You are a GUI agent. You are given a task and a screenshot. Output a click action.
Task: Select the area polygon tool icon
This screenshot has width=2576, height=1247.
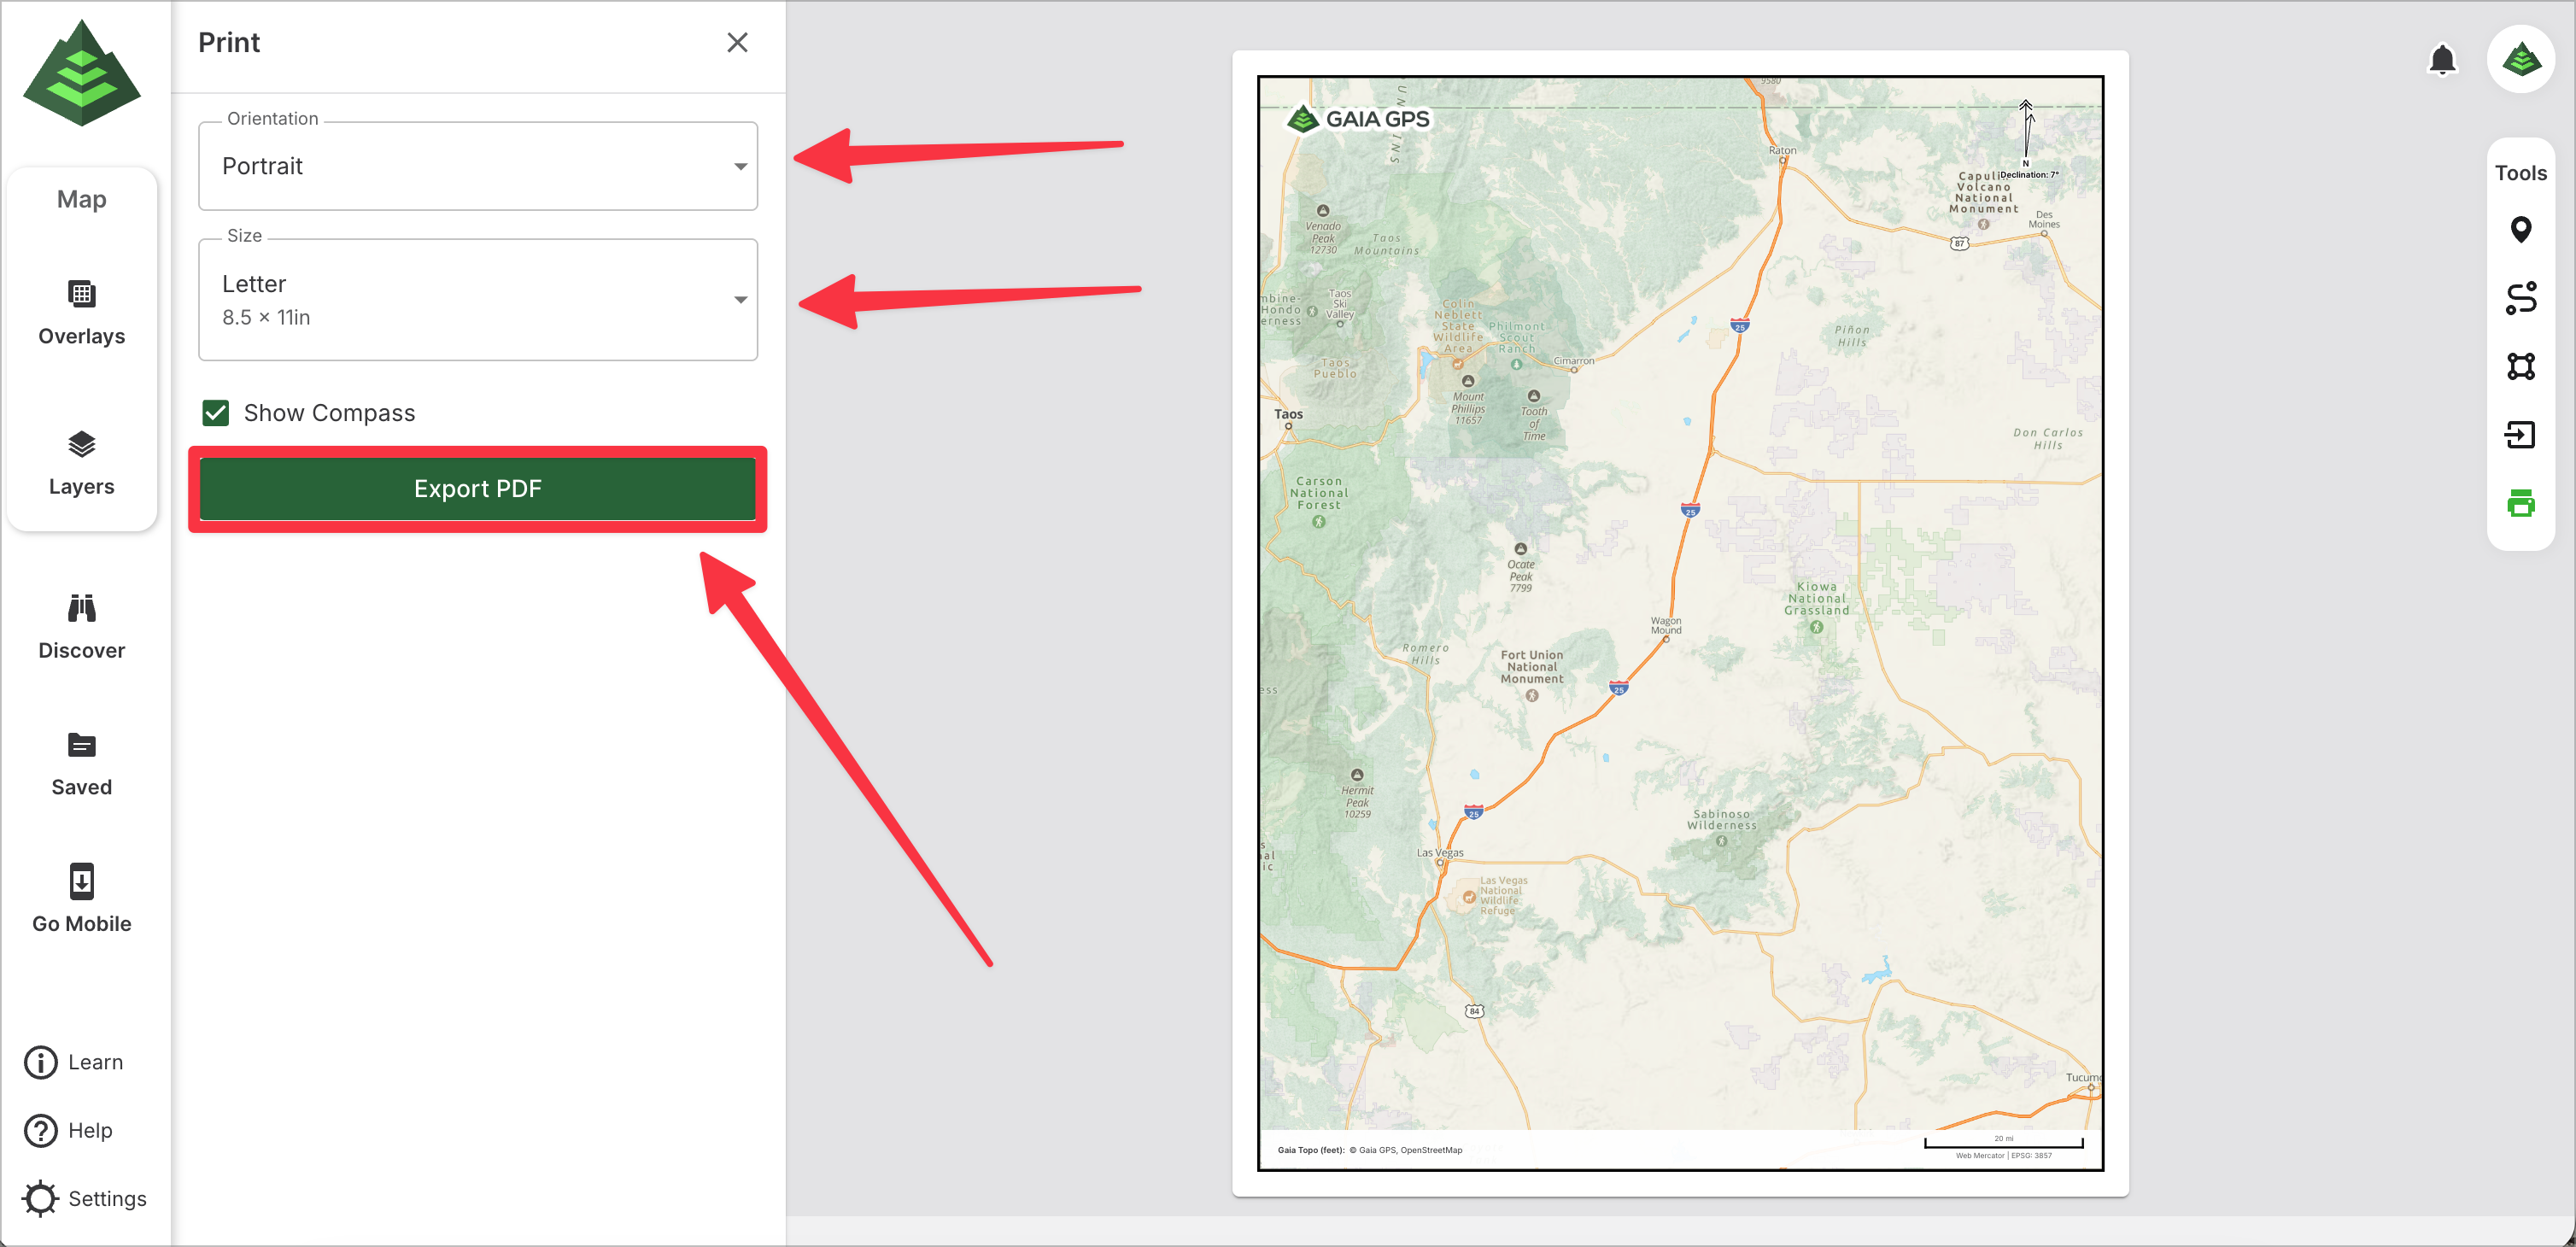coord(2520,366)
